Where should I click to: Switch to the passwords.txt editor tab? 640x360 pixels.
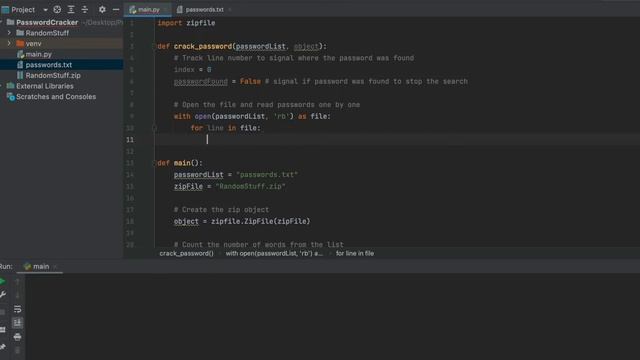[x=204, y=9]
